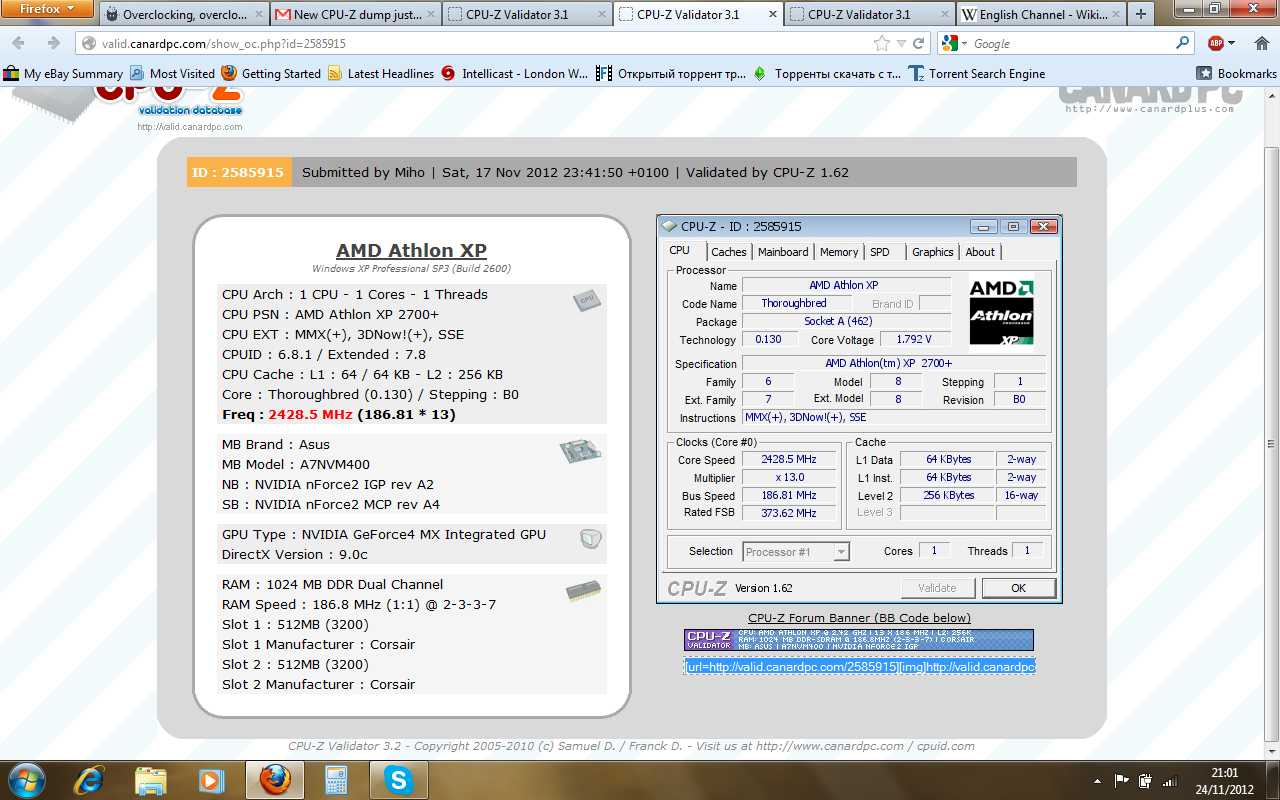
Task: Open Windows Media Player from the taskbar
Action: point(211,779)
